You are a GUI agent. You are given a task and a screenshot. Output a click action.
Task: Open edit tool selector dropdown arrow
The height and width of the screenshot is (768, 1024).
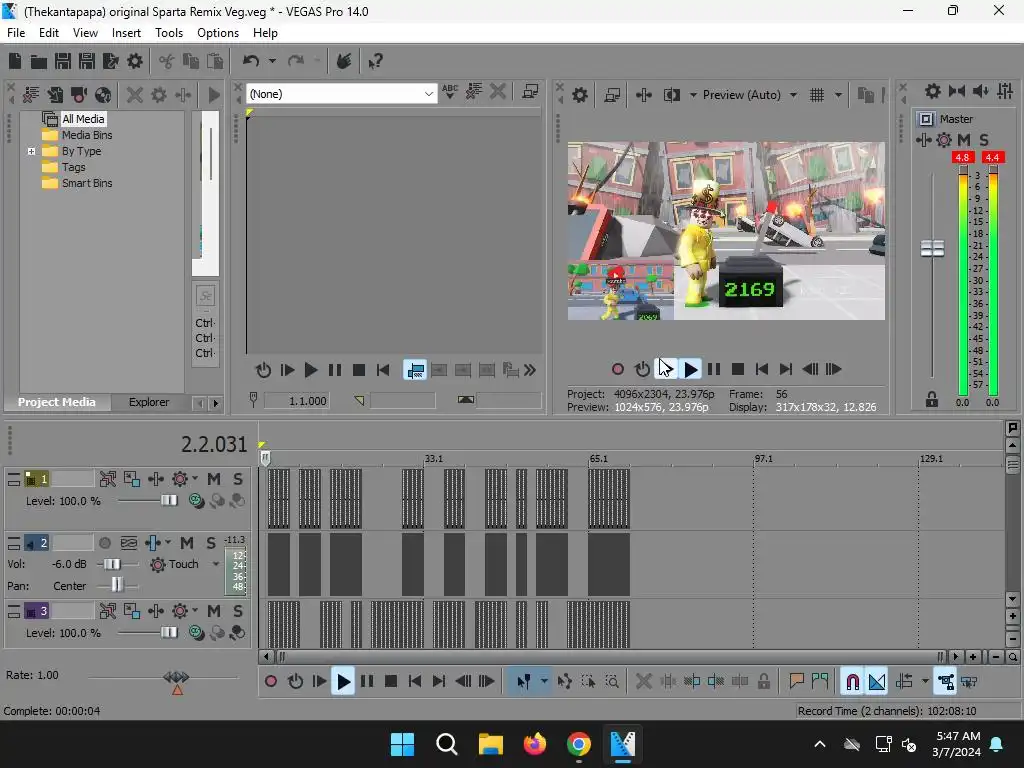(x=544, y=682)
